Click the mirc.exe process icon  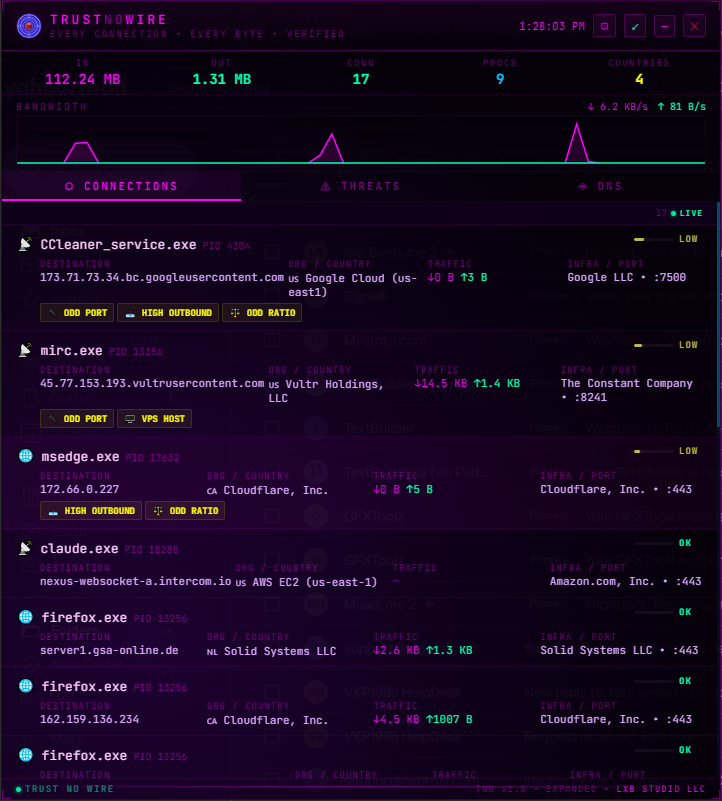[x=25, y=350]
